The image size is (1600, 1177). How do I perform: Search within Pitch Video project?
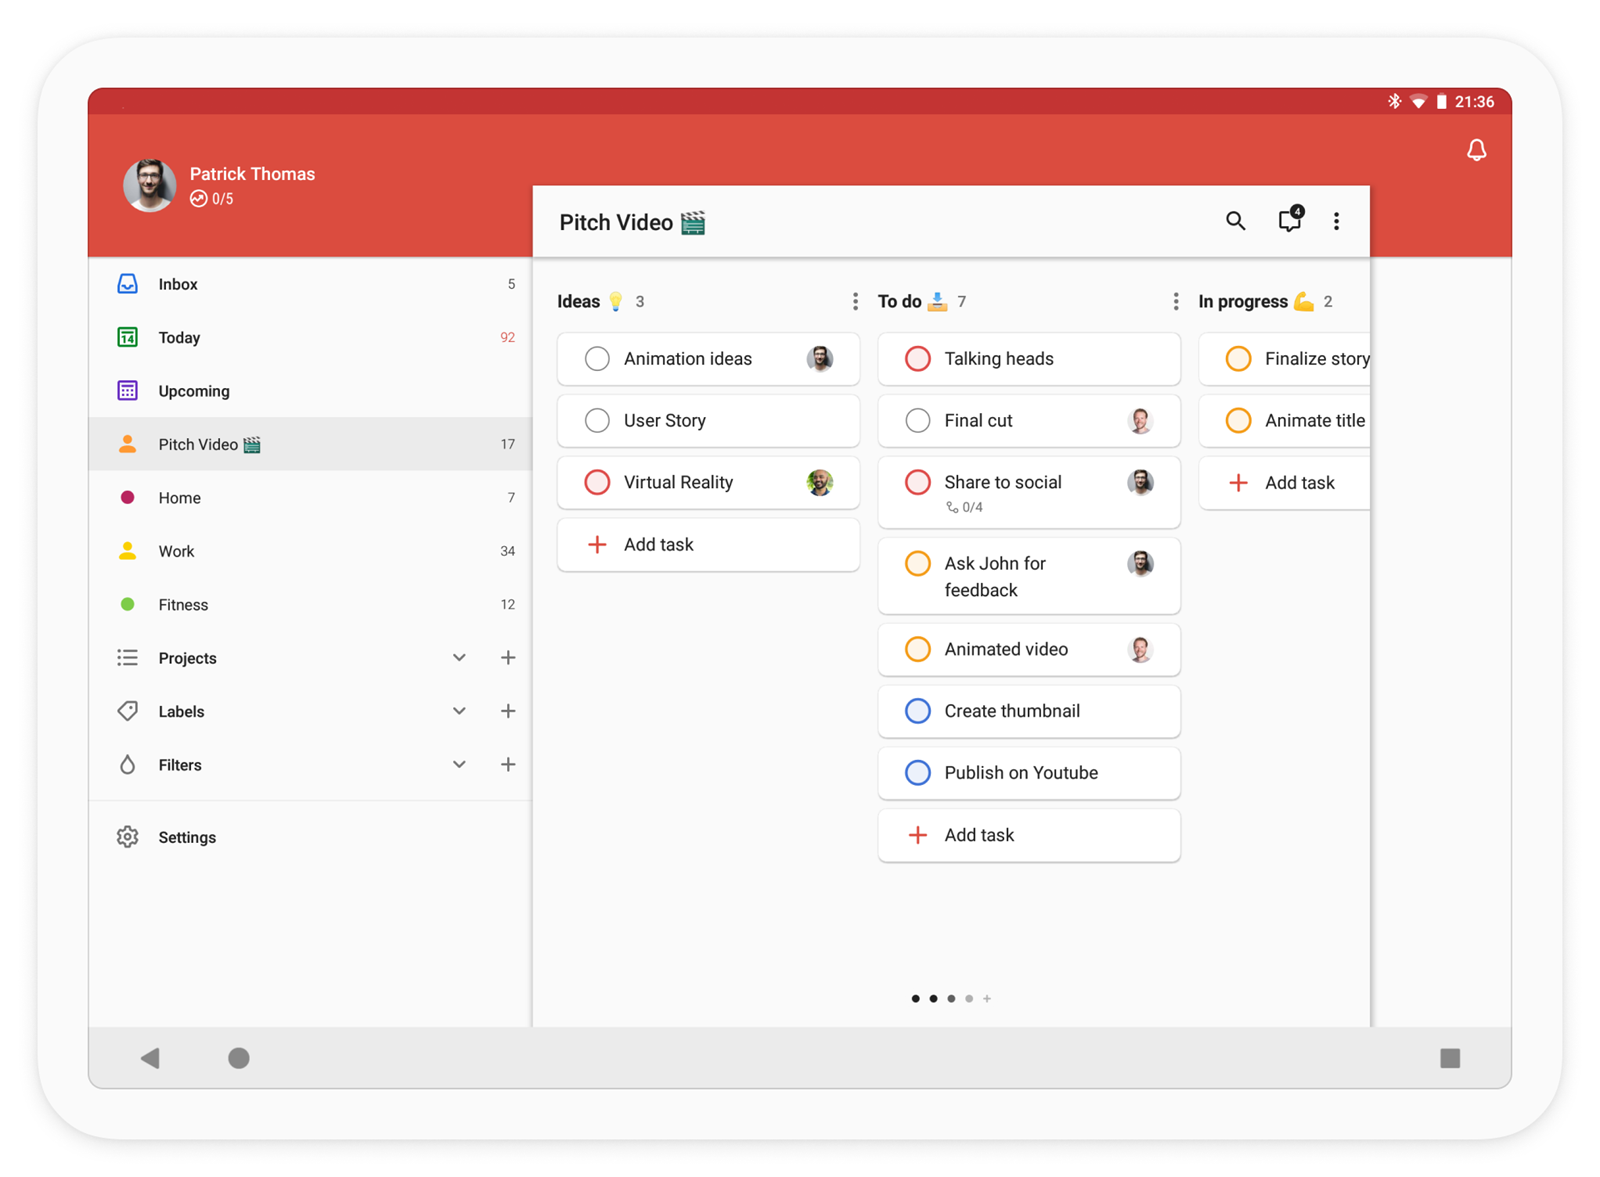pos(1236,221)
